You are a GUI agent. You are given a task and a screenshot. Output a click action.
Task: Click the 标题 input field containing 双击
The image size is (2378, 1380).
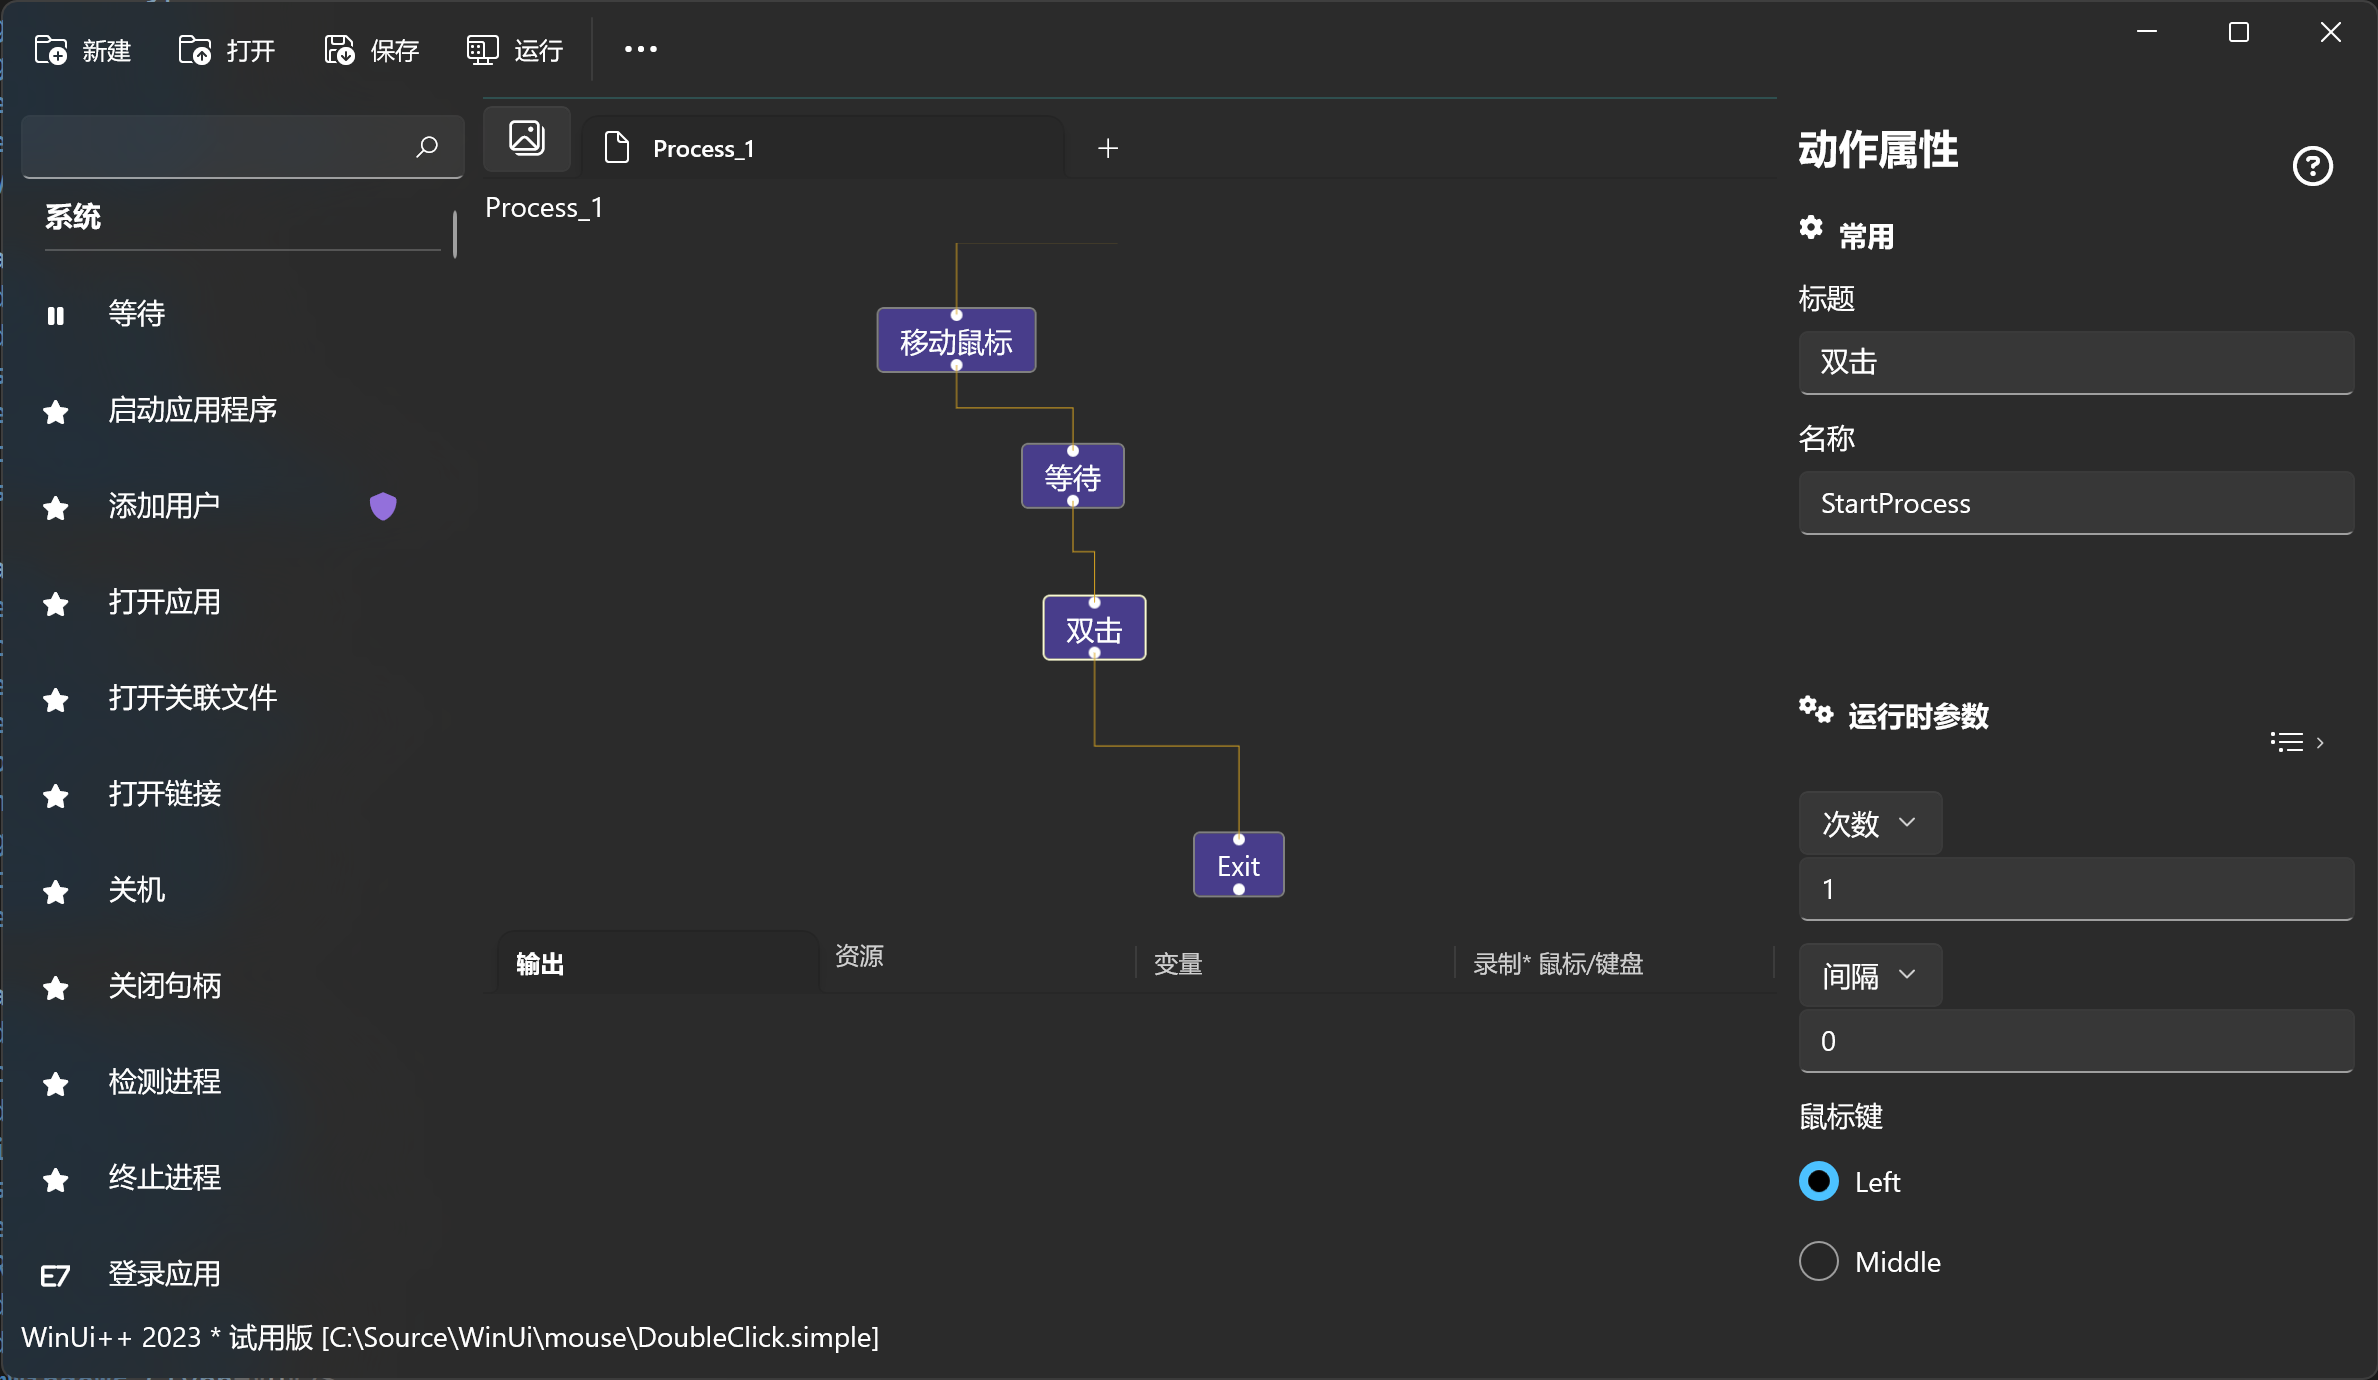(2076, 362)
